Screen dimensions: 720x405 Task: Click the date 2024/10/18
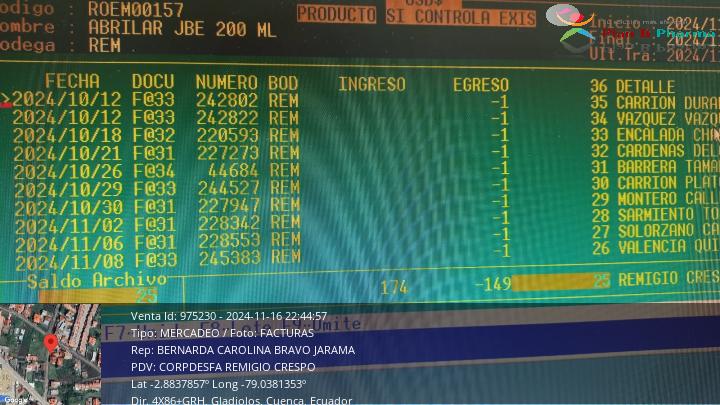click(x=67, y=136)
